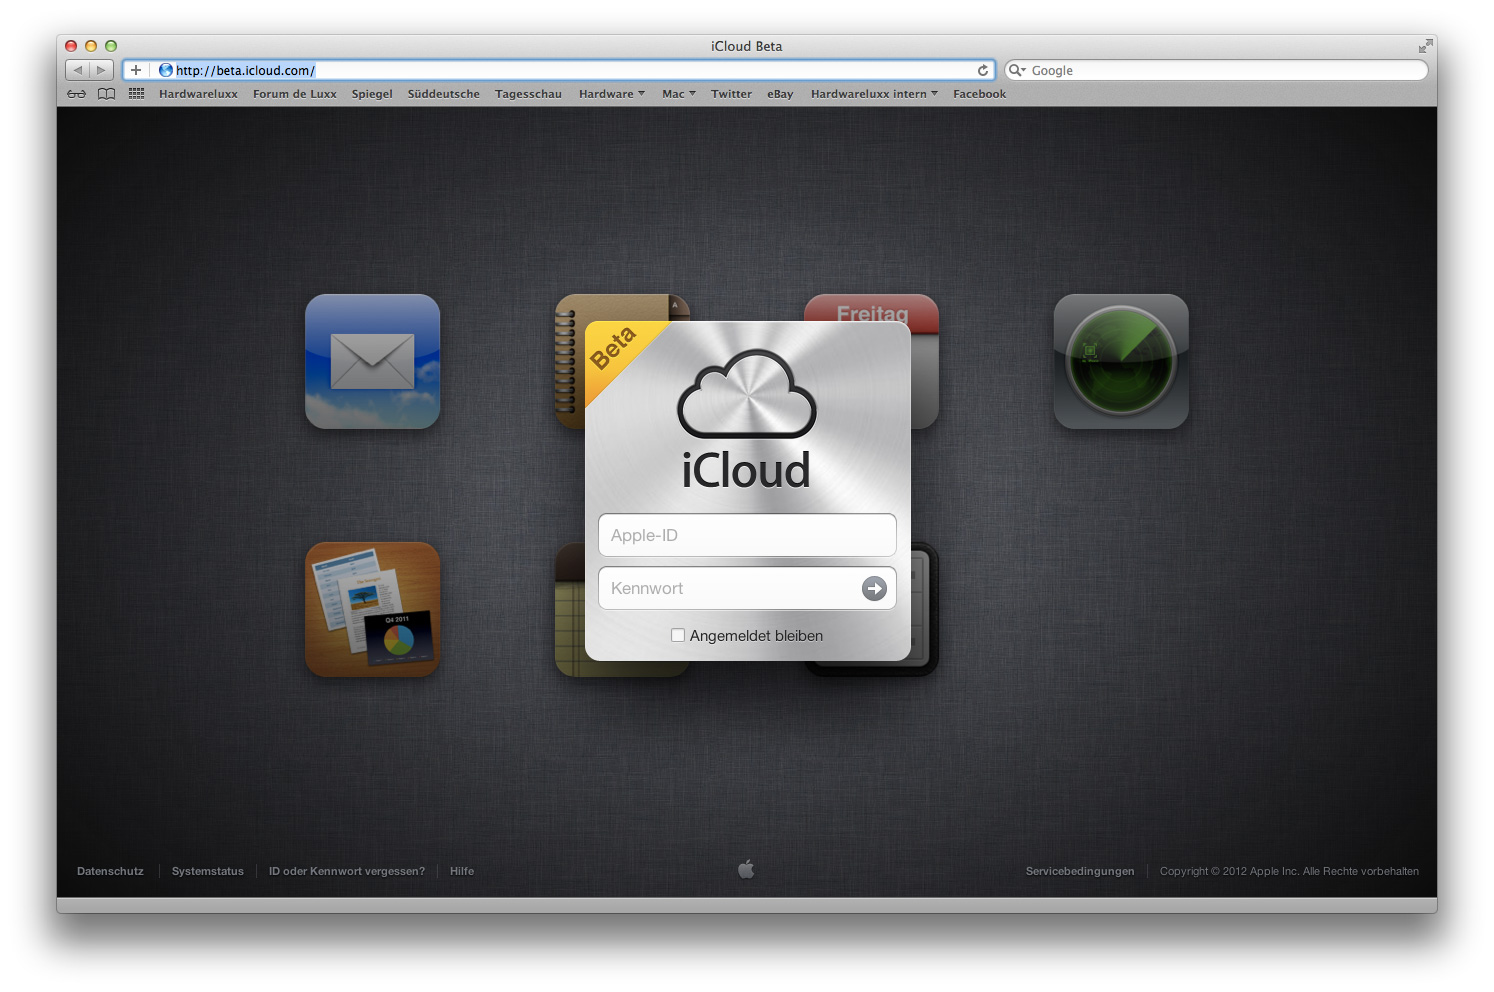Viewport: 1494px width, 992px height.
Task: Click the copyright 2012 Apple Inc. text
Action: click(x=1289, y=871)
